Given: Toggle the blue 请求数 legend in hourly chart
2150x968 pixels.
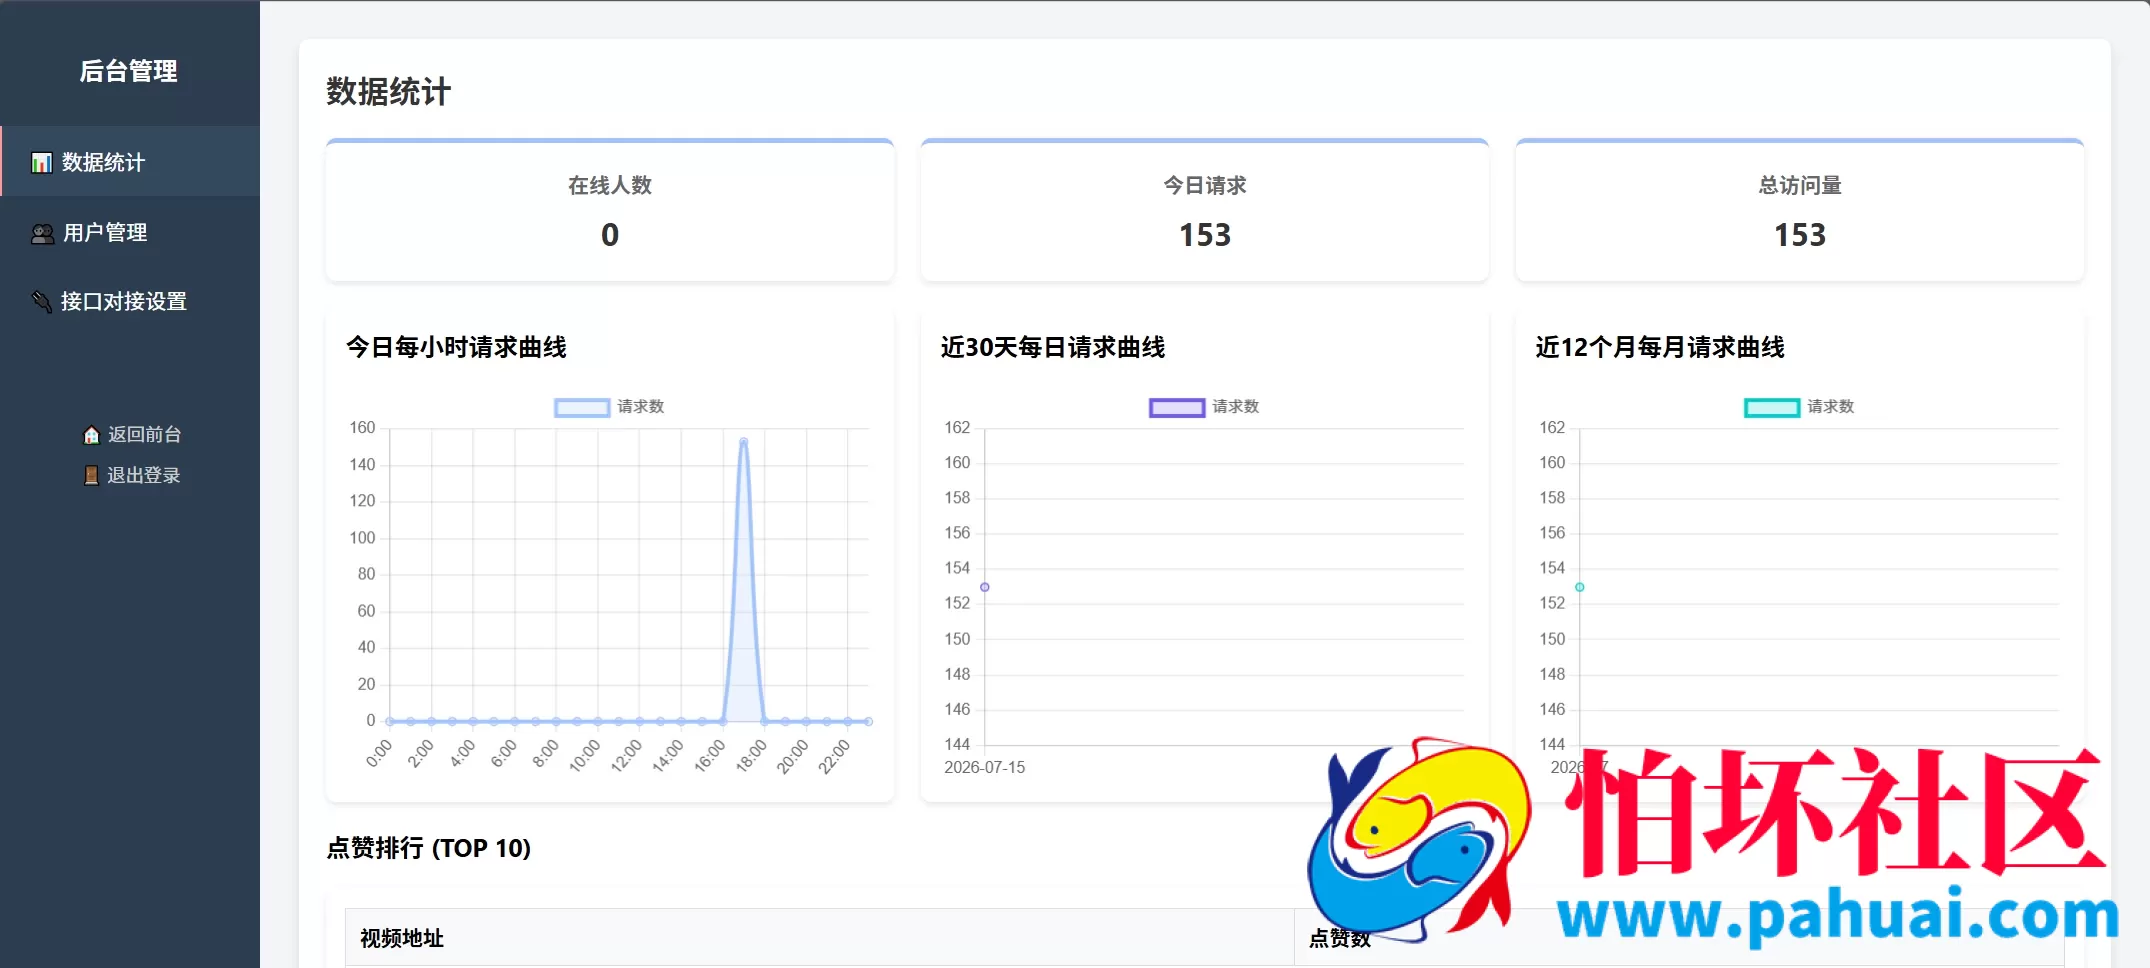Looking at the screenshot, I should tap(609, 407).
